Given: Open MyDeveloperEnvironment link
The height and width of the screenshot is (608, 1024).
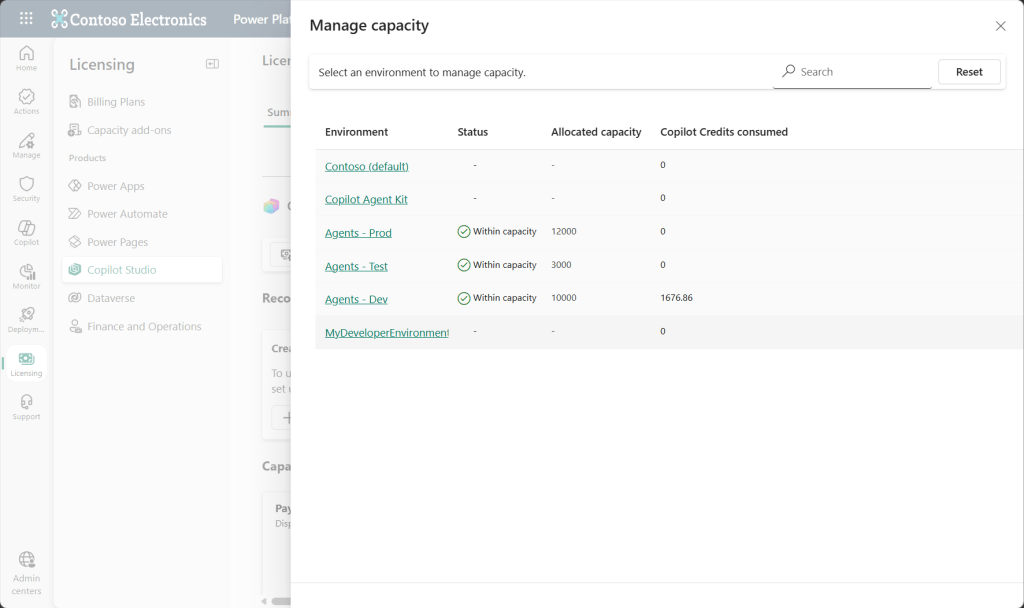Looking at the screenshot, I should (387, 332).
